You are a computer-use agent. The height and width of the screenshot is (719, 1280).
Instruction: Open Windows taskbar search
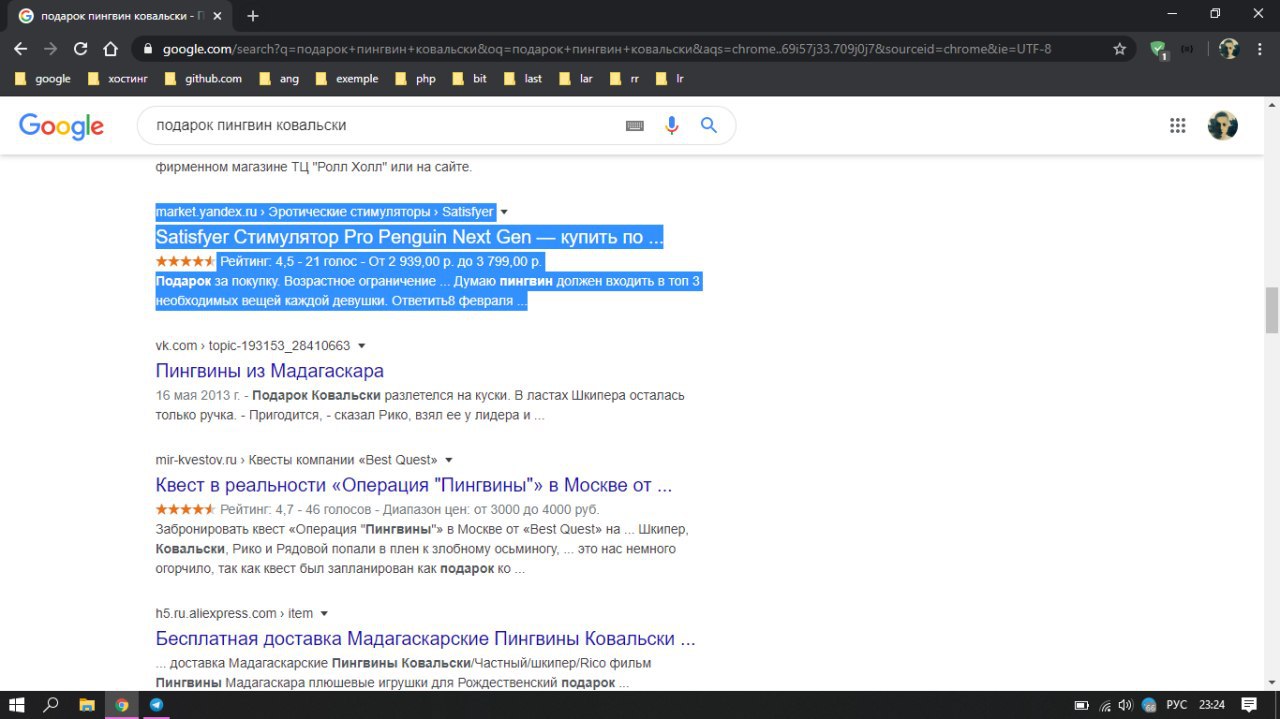click(x=51, y=704)
